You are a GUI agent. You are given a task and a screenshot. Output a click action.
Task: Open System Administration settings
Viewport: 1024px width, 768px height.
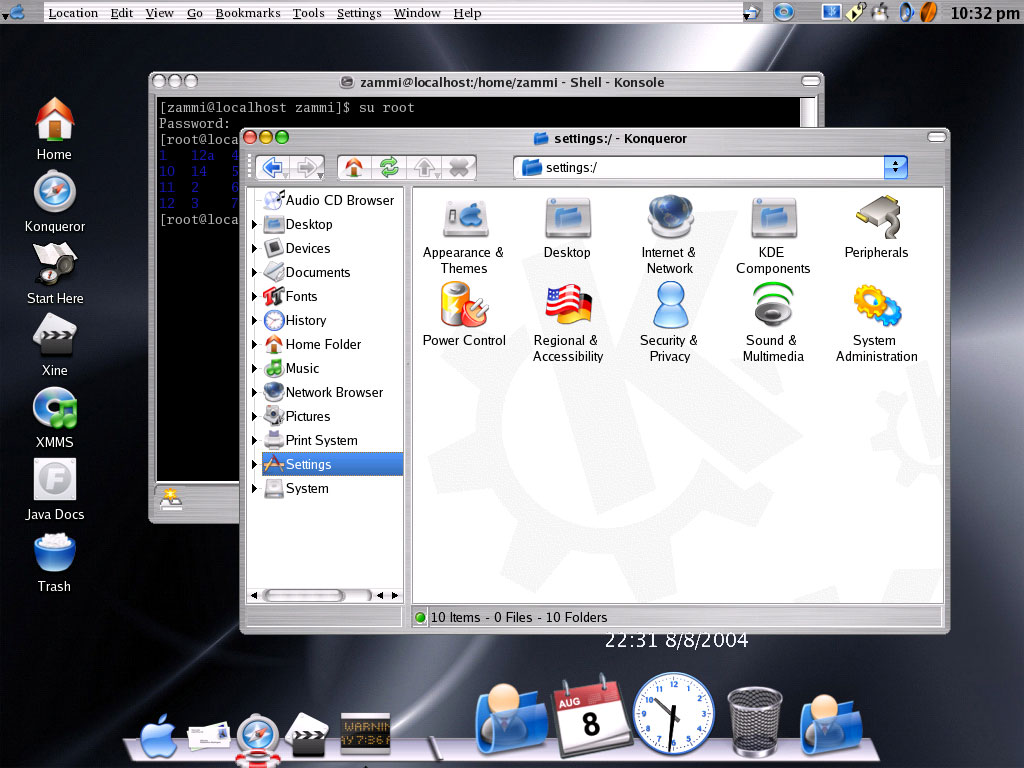pyautogui.click(x=876, y=324)
